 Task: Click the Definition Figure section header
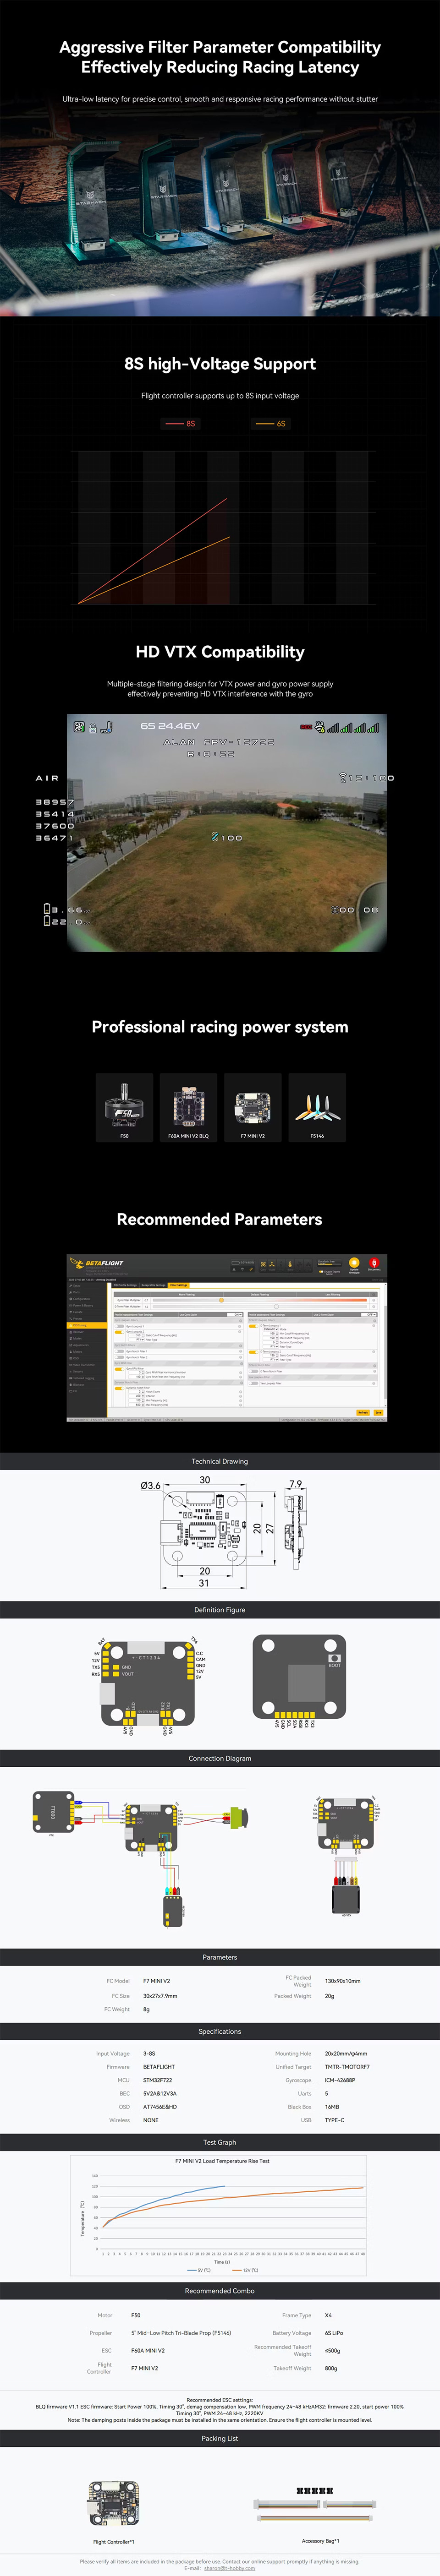point(220,1610)
